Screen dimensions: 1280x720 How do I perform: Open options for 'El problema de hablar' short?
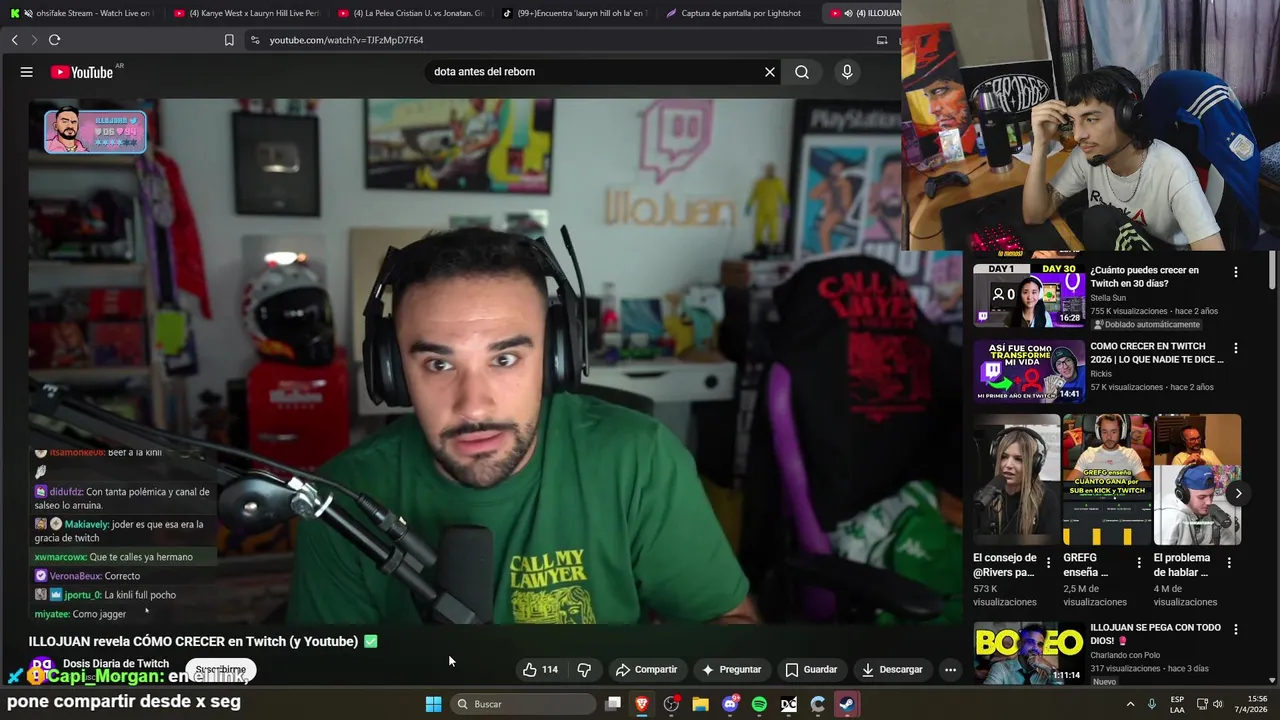[1229, 563]
